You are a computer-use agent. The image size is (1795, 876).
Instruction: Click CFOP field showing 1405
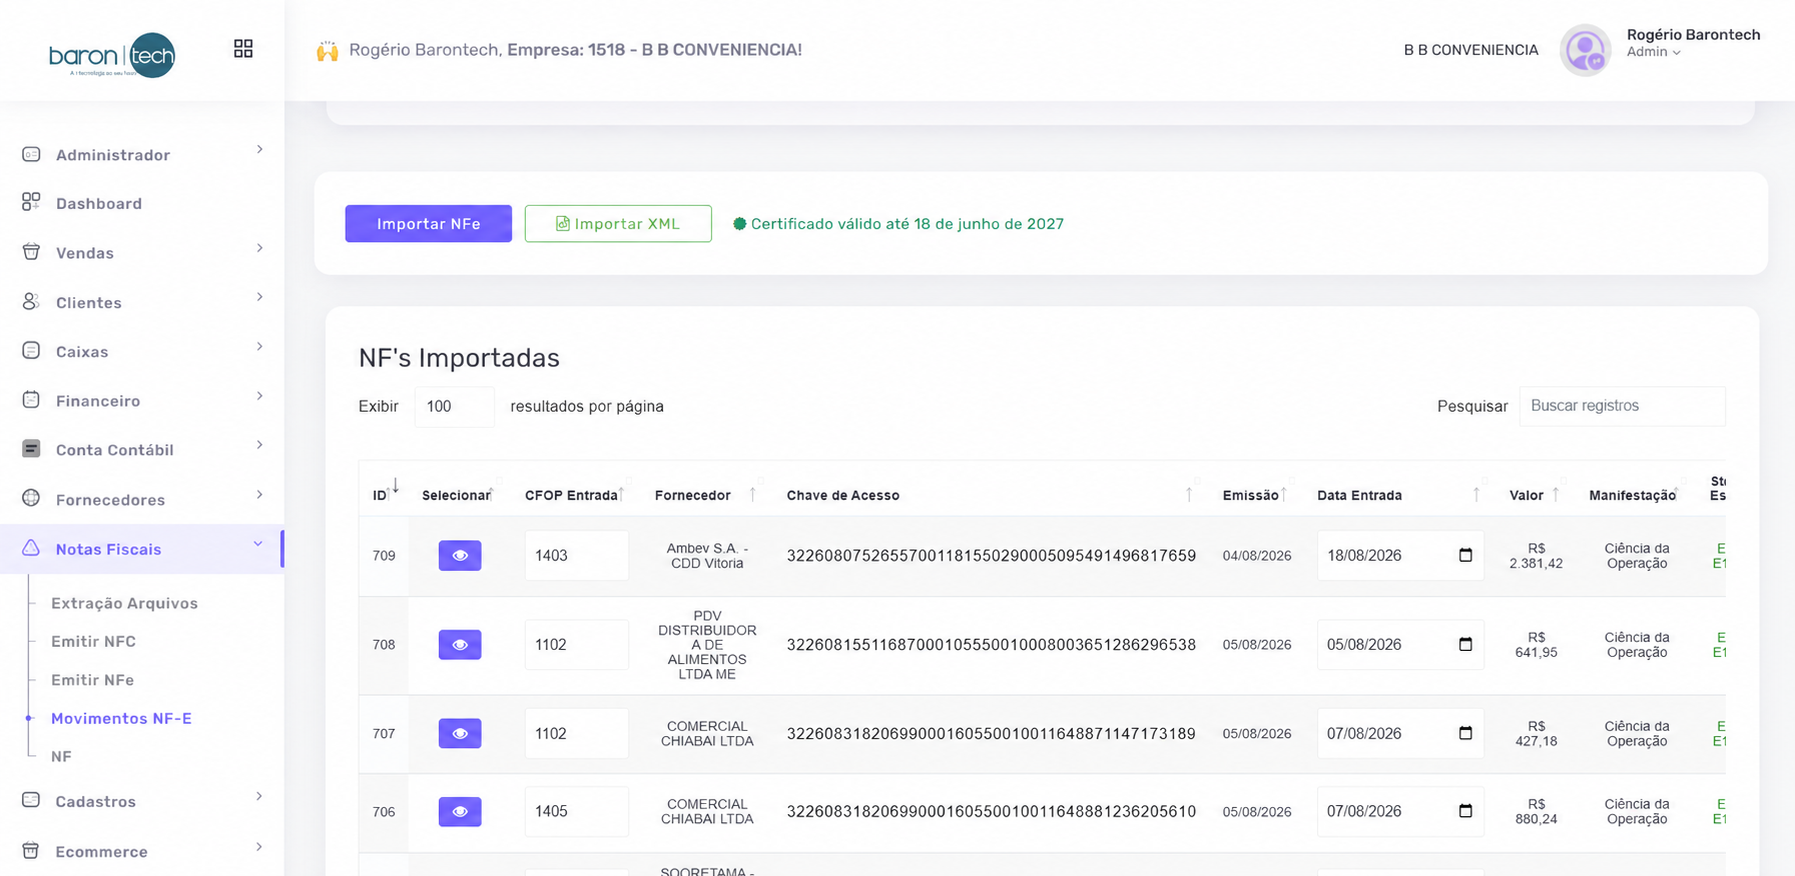tap(577, 811)
